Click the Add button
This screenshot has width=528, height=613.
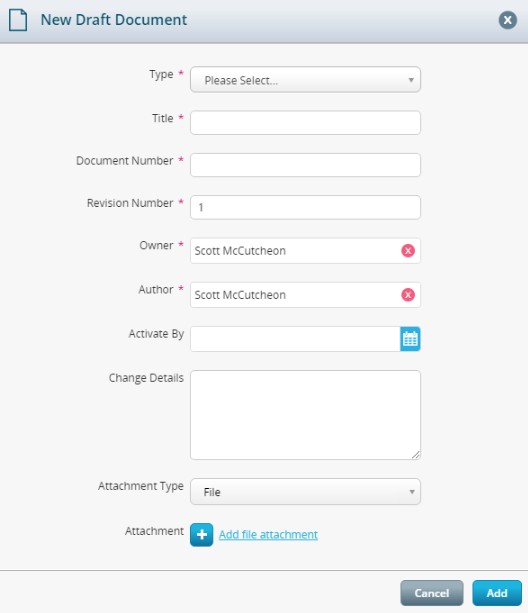click(x=497, y=593)
